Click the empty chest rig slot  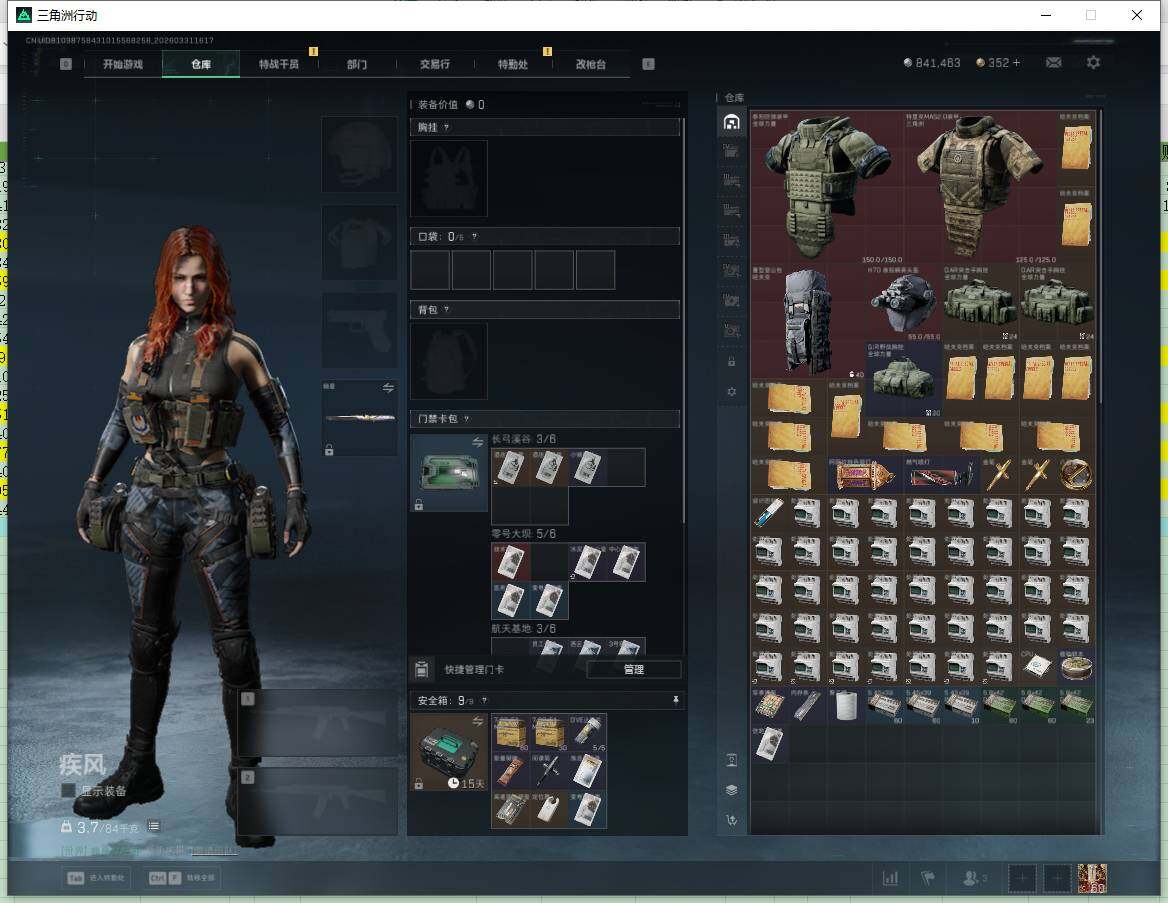coord(449,179)
